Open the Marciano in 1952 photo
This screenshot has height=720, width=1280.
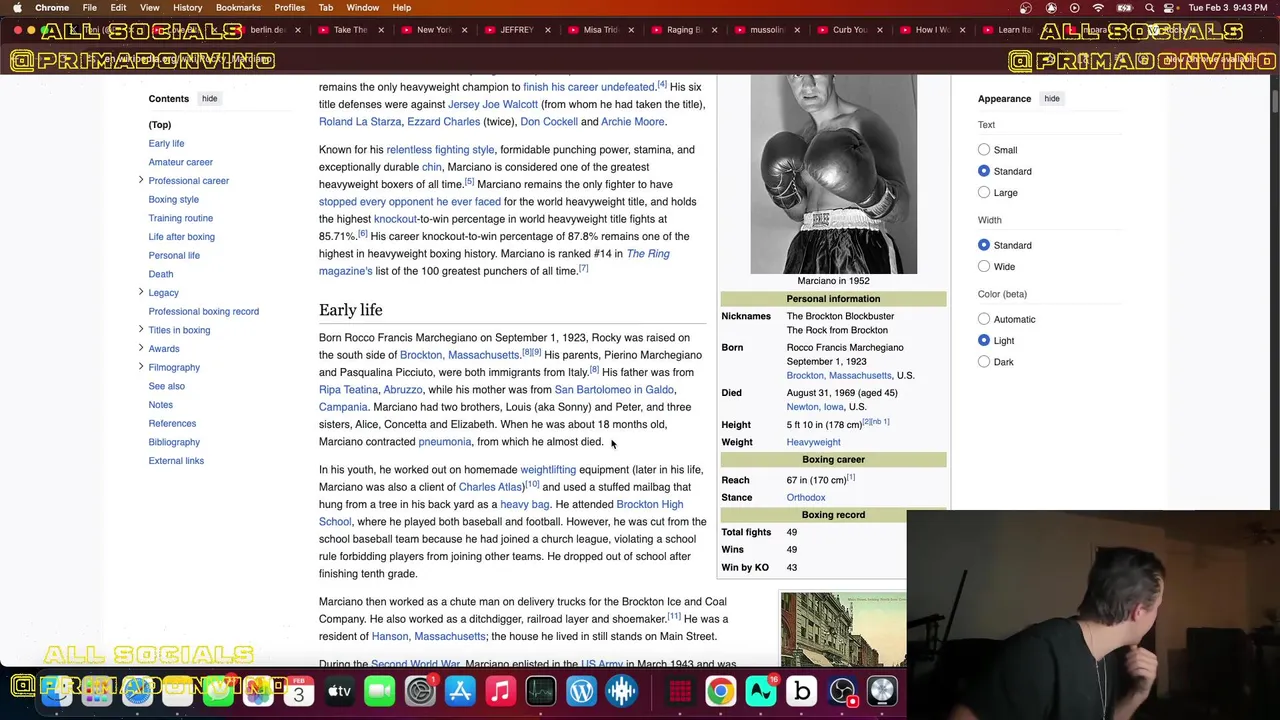[x=833, y=174]
